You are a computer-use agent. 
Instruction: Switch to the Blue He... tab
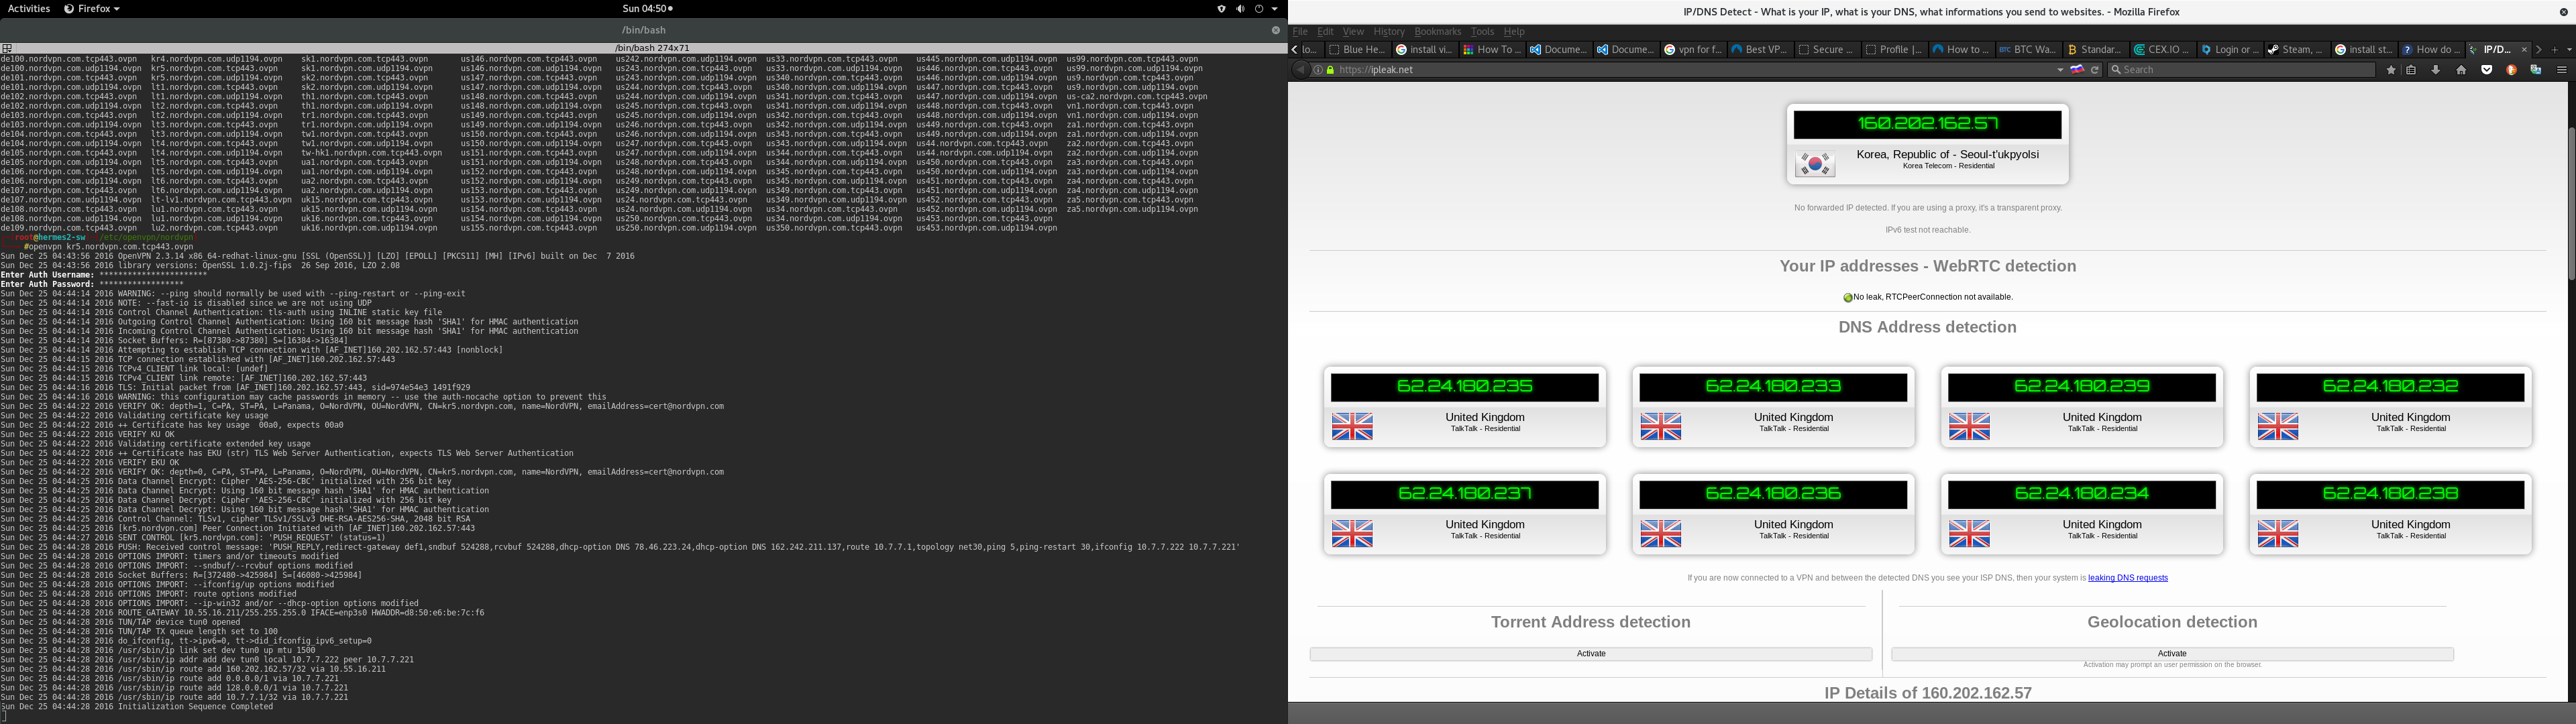[1357, 50]
